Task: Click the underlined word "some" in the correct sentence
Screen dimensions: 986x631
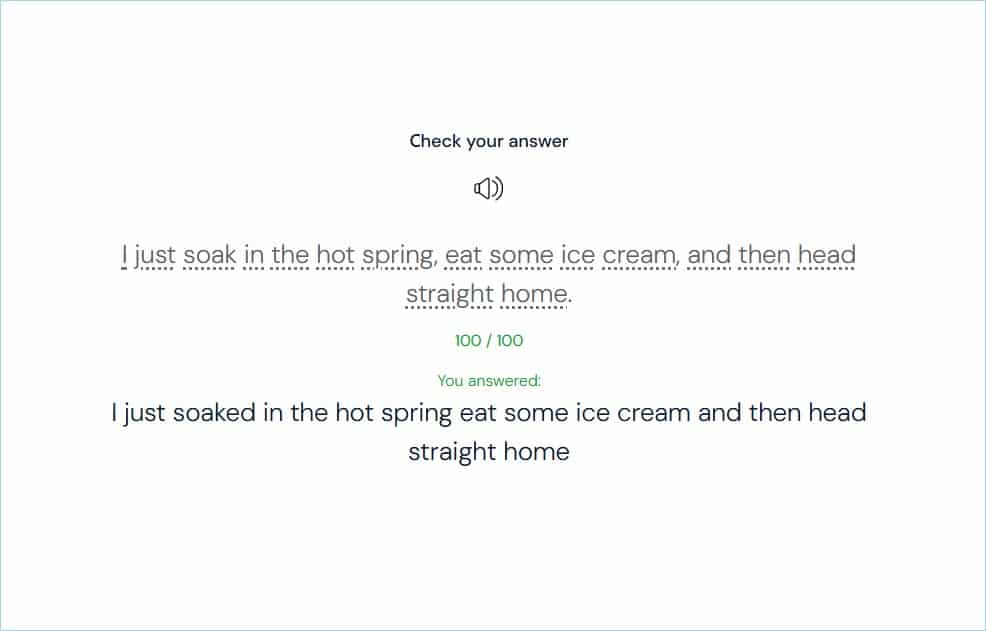Action: [521, 256]
